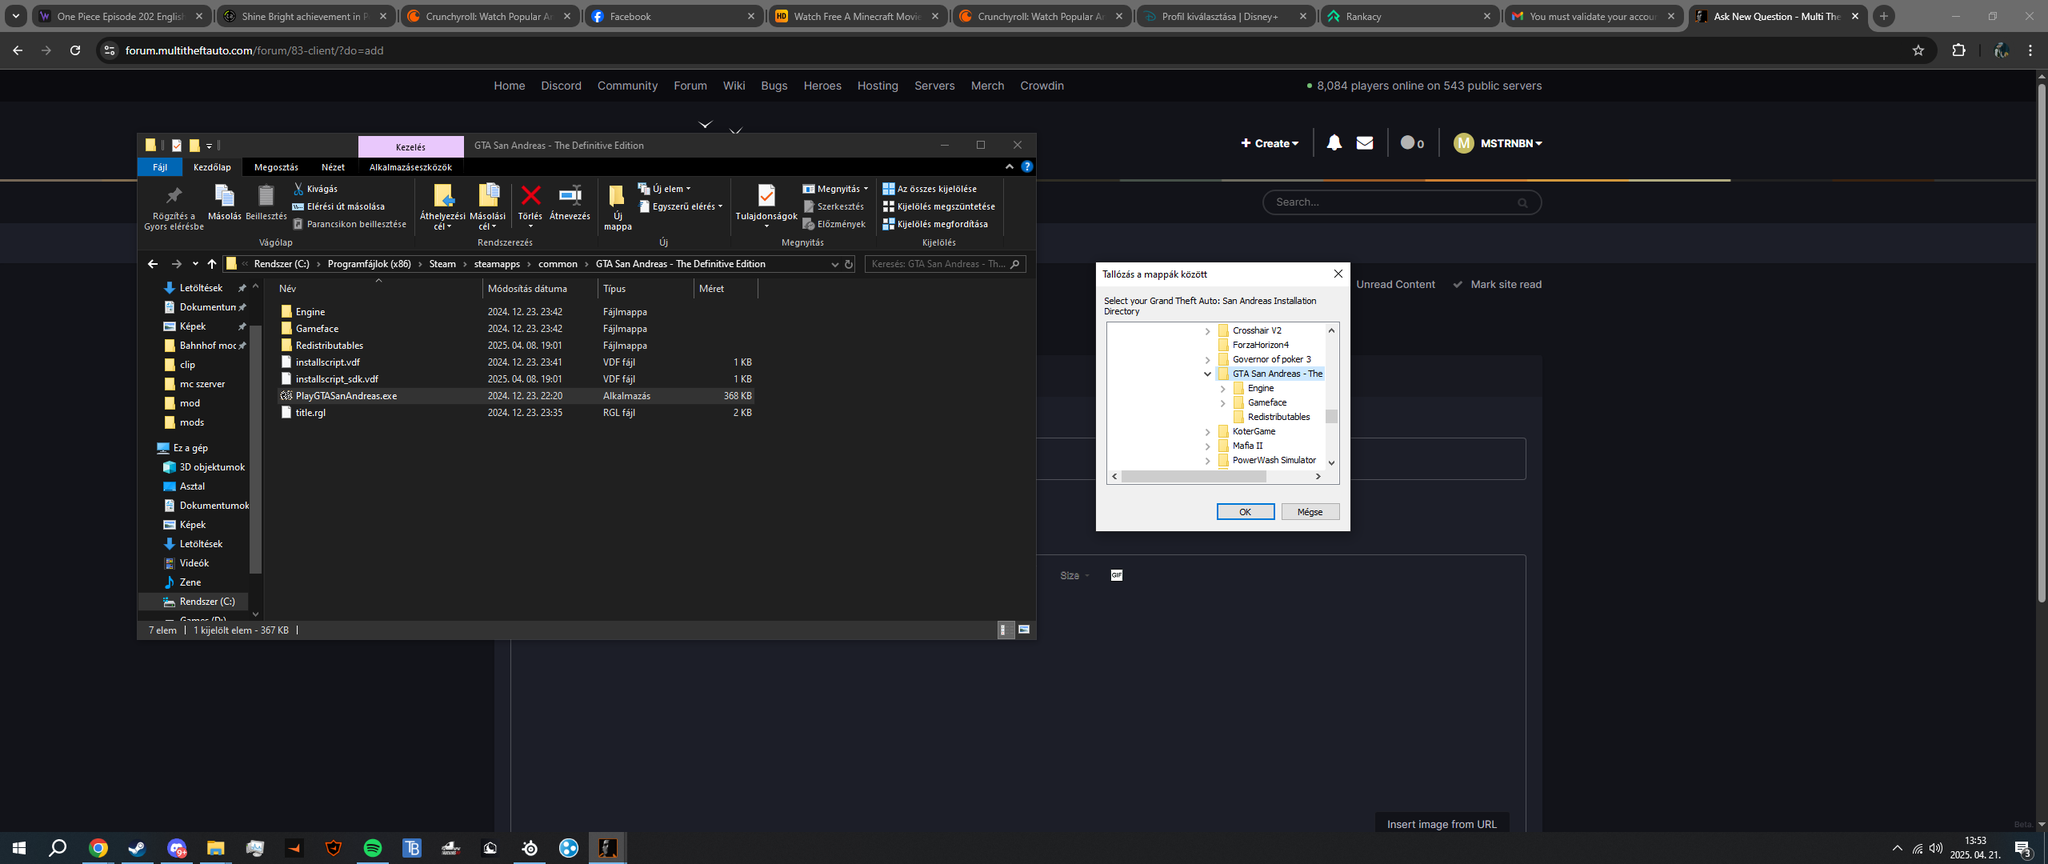Click Kijelölés megszüntetése deselect command

pyautogui.click(x=938, y=206)
